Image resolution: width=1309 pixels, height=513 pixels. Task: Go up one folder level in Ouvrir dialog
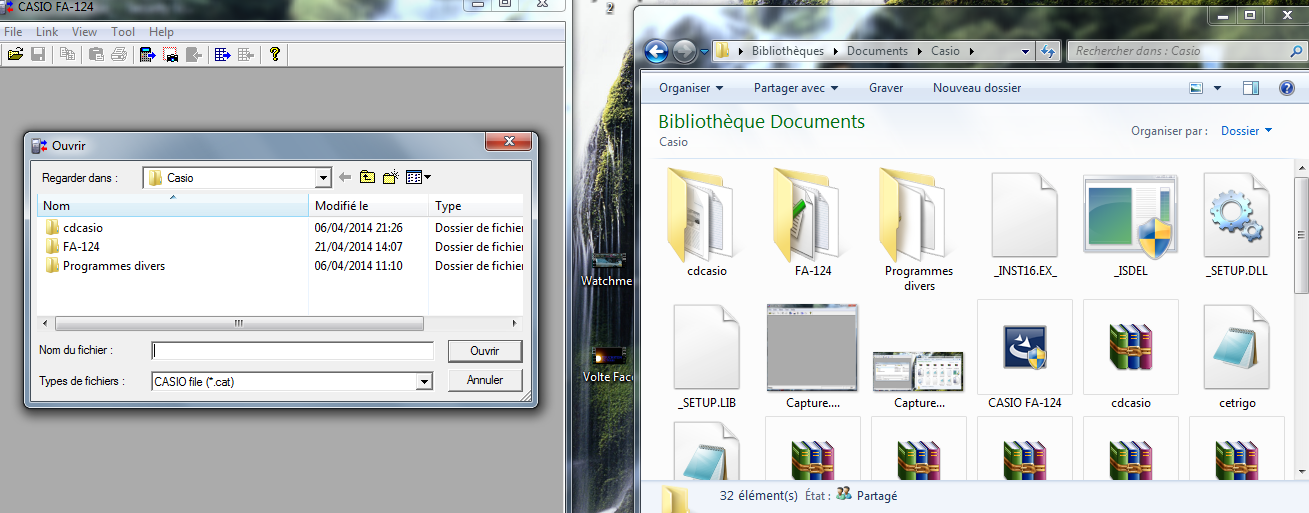pyautogui.click(x=368, y=177)
